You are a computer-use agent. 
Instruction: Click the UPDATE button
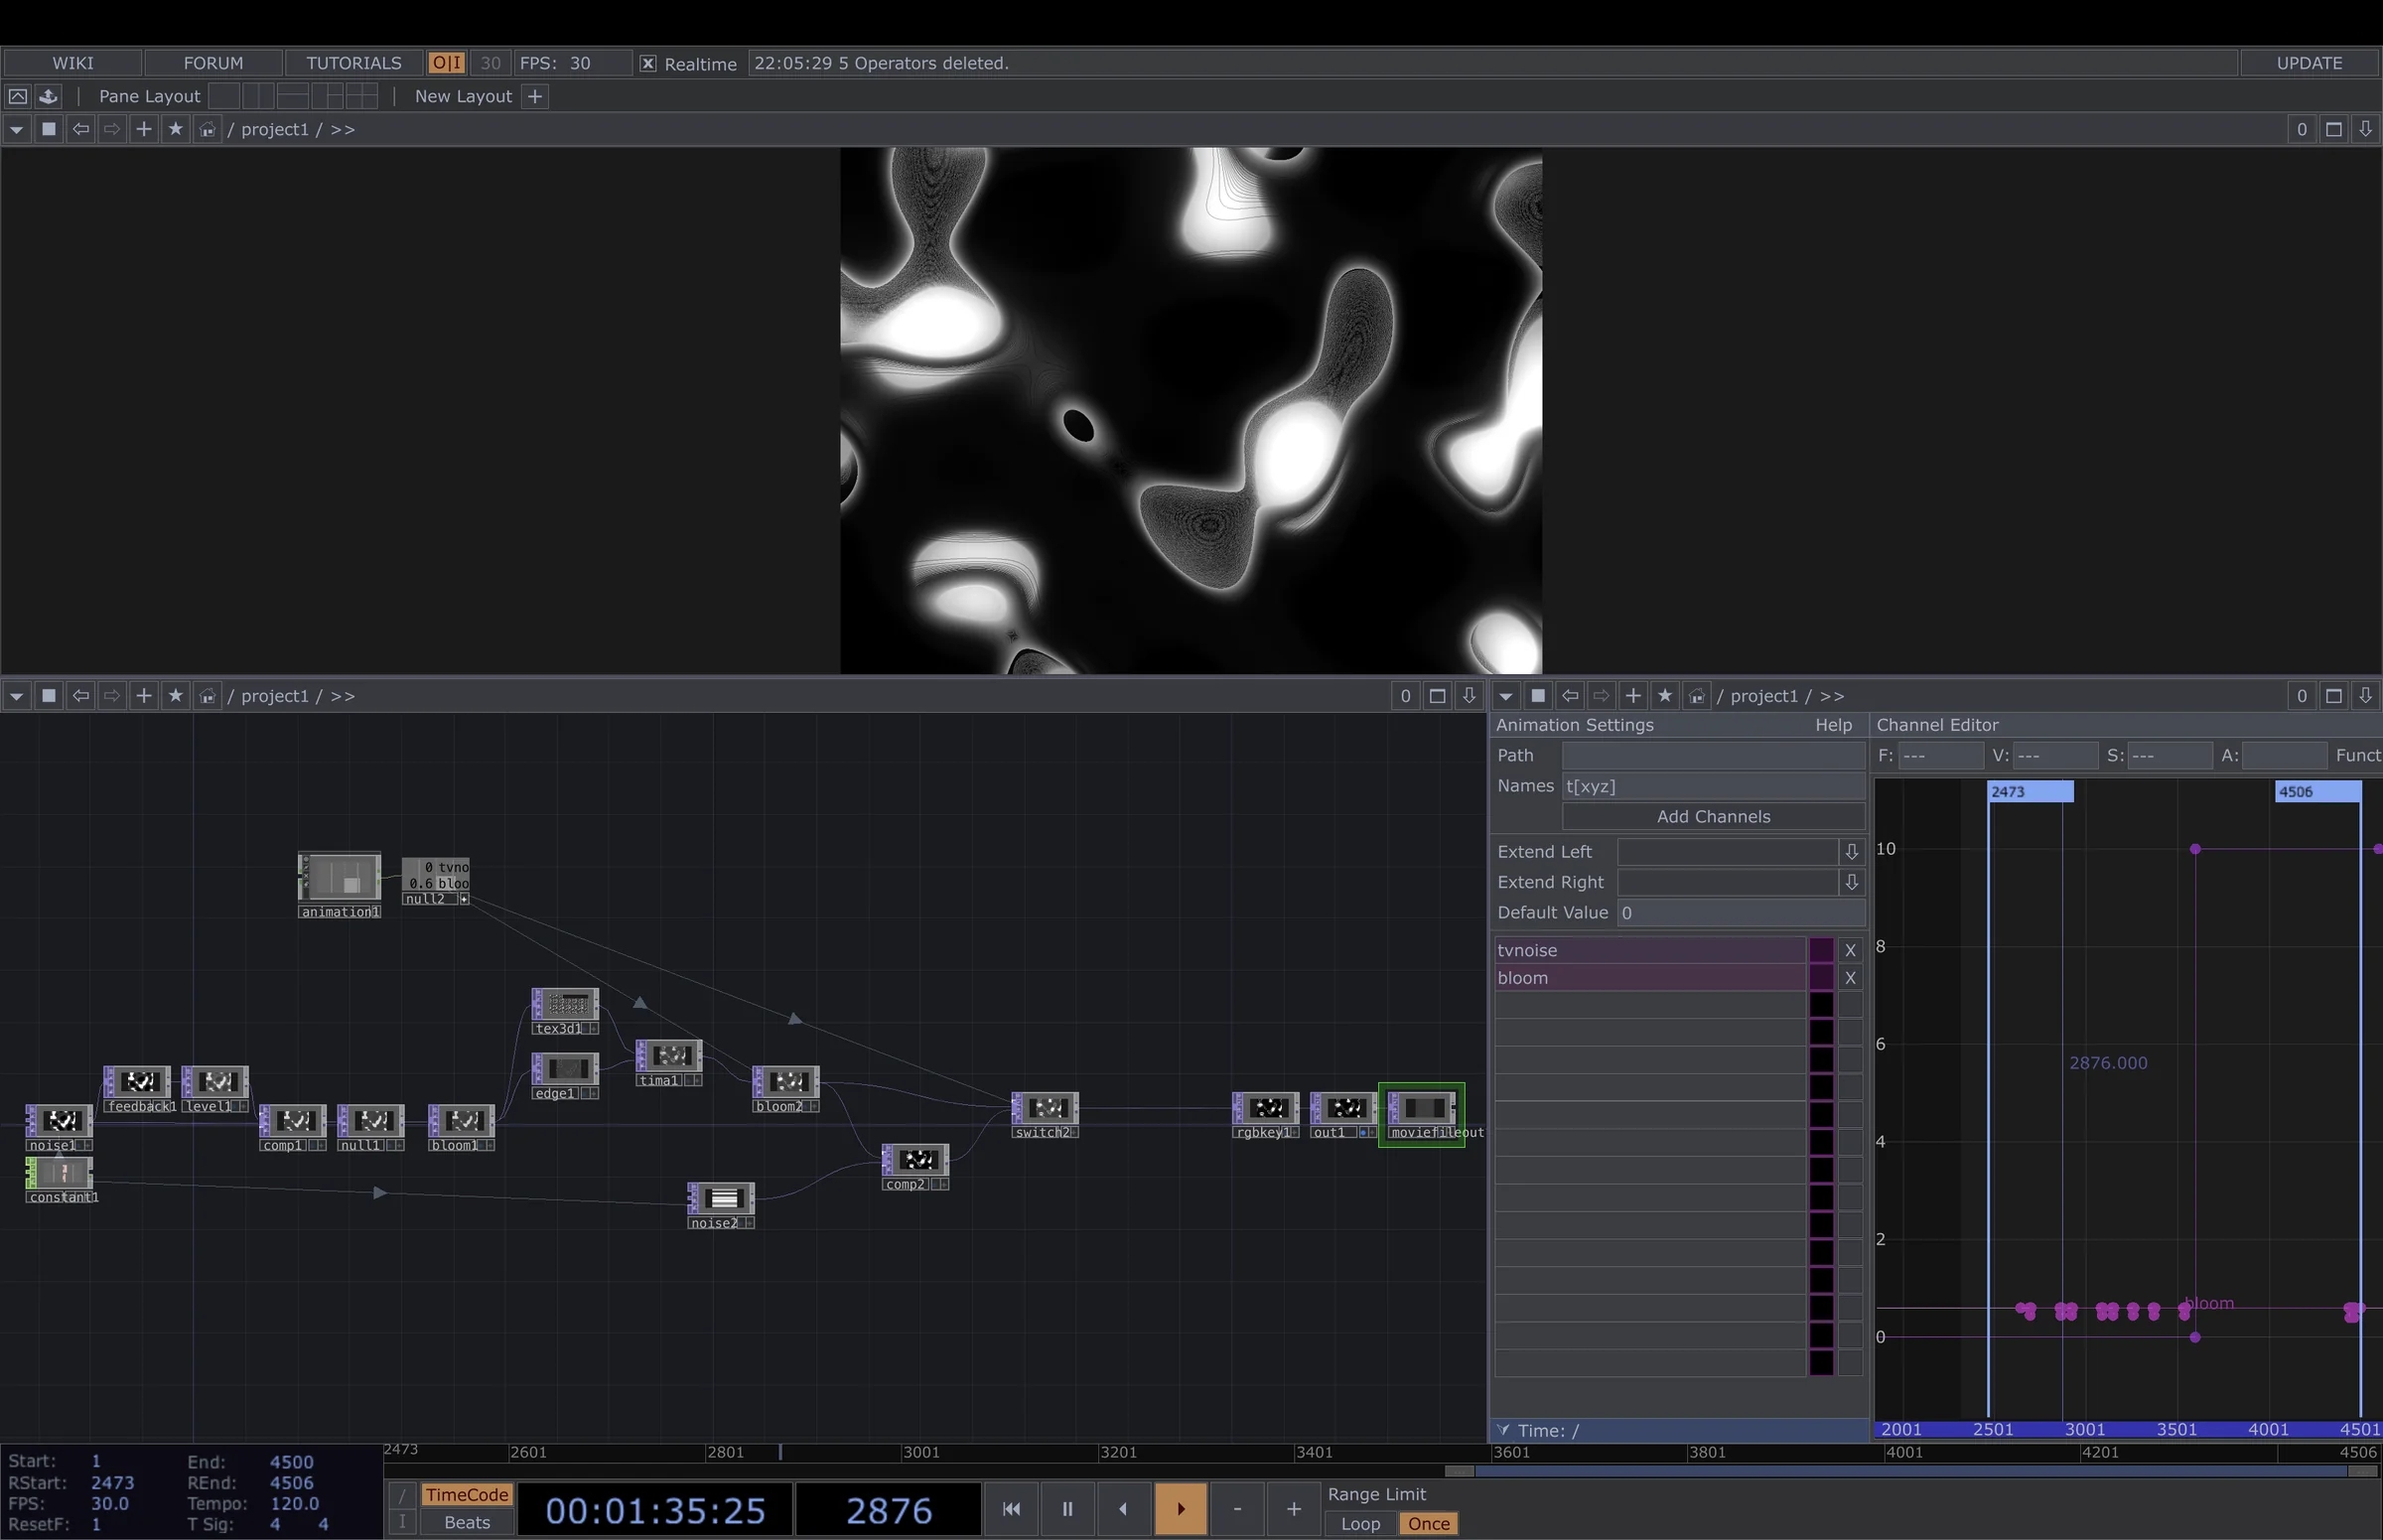coord(2309,63)
